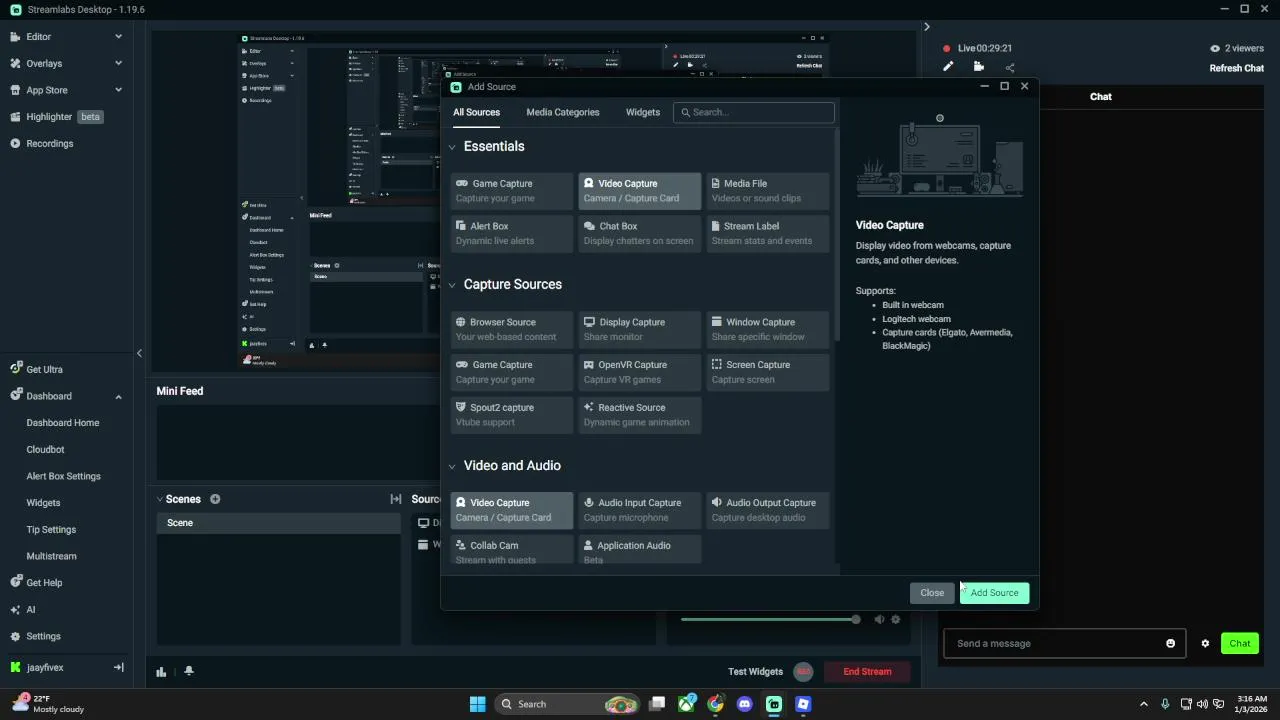Image resolution: width=1280 pixels, height=720 pixels.
Task: Click the add scene plus icon
Action: pos(215,499)
